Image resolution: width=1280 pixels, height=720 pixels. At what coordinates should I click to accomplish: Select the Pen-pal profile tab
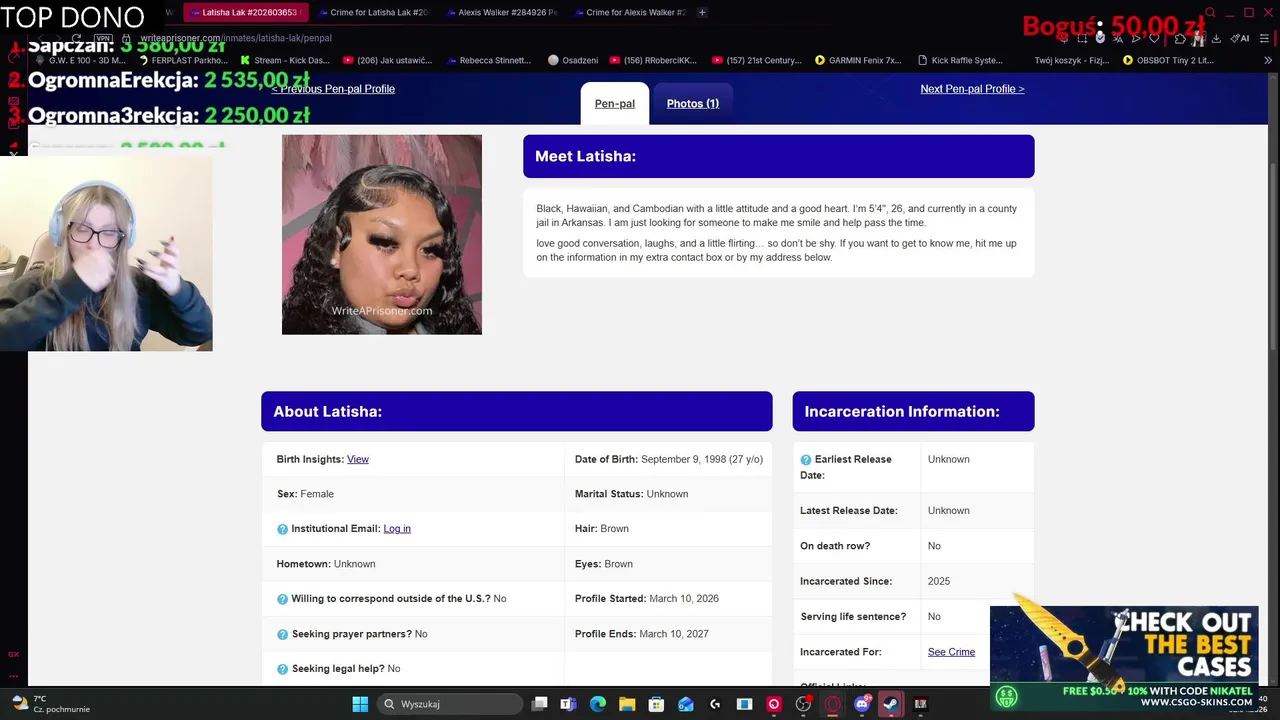614,104
